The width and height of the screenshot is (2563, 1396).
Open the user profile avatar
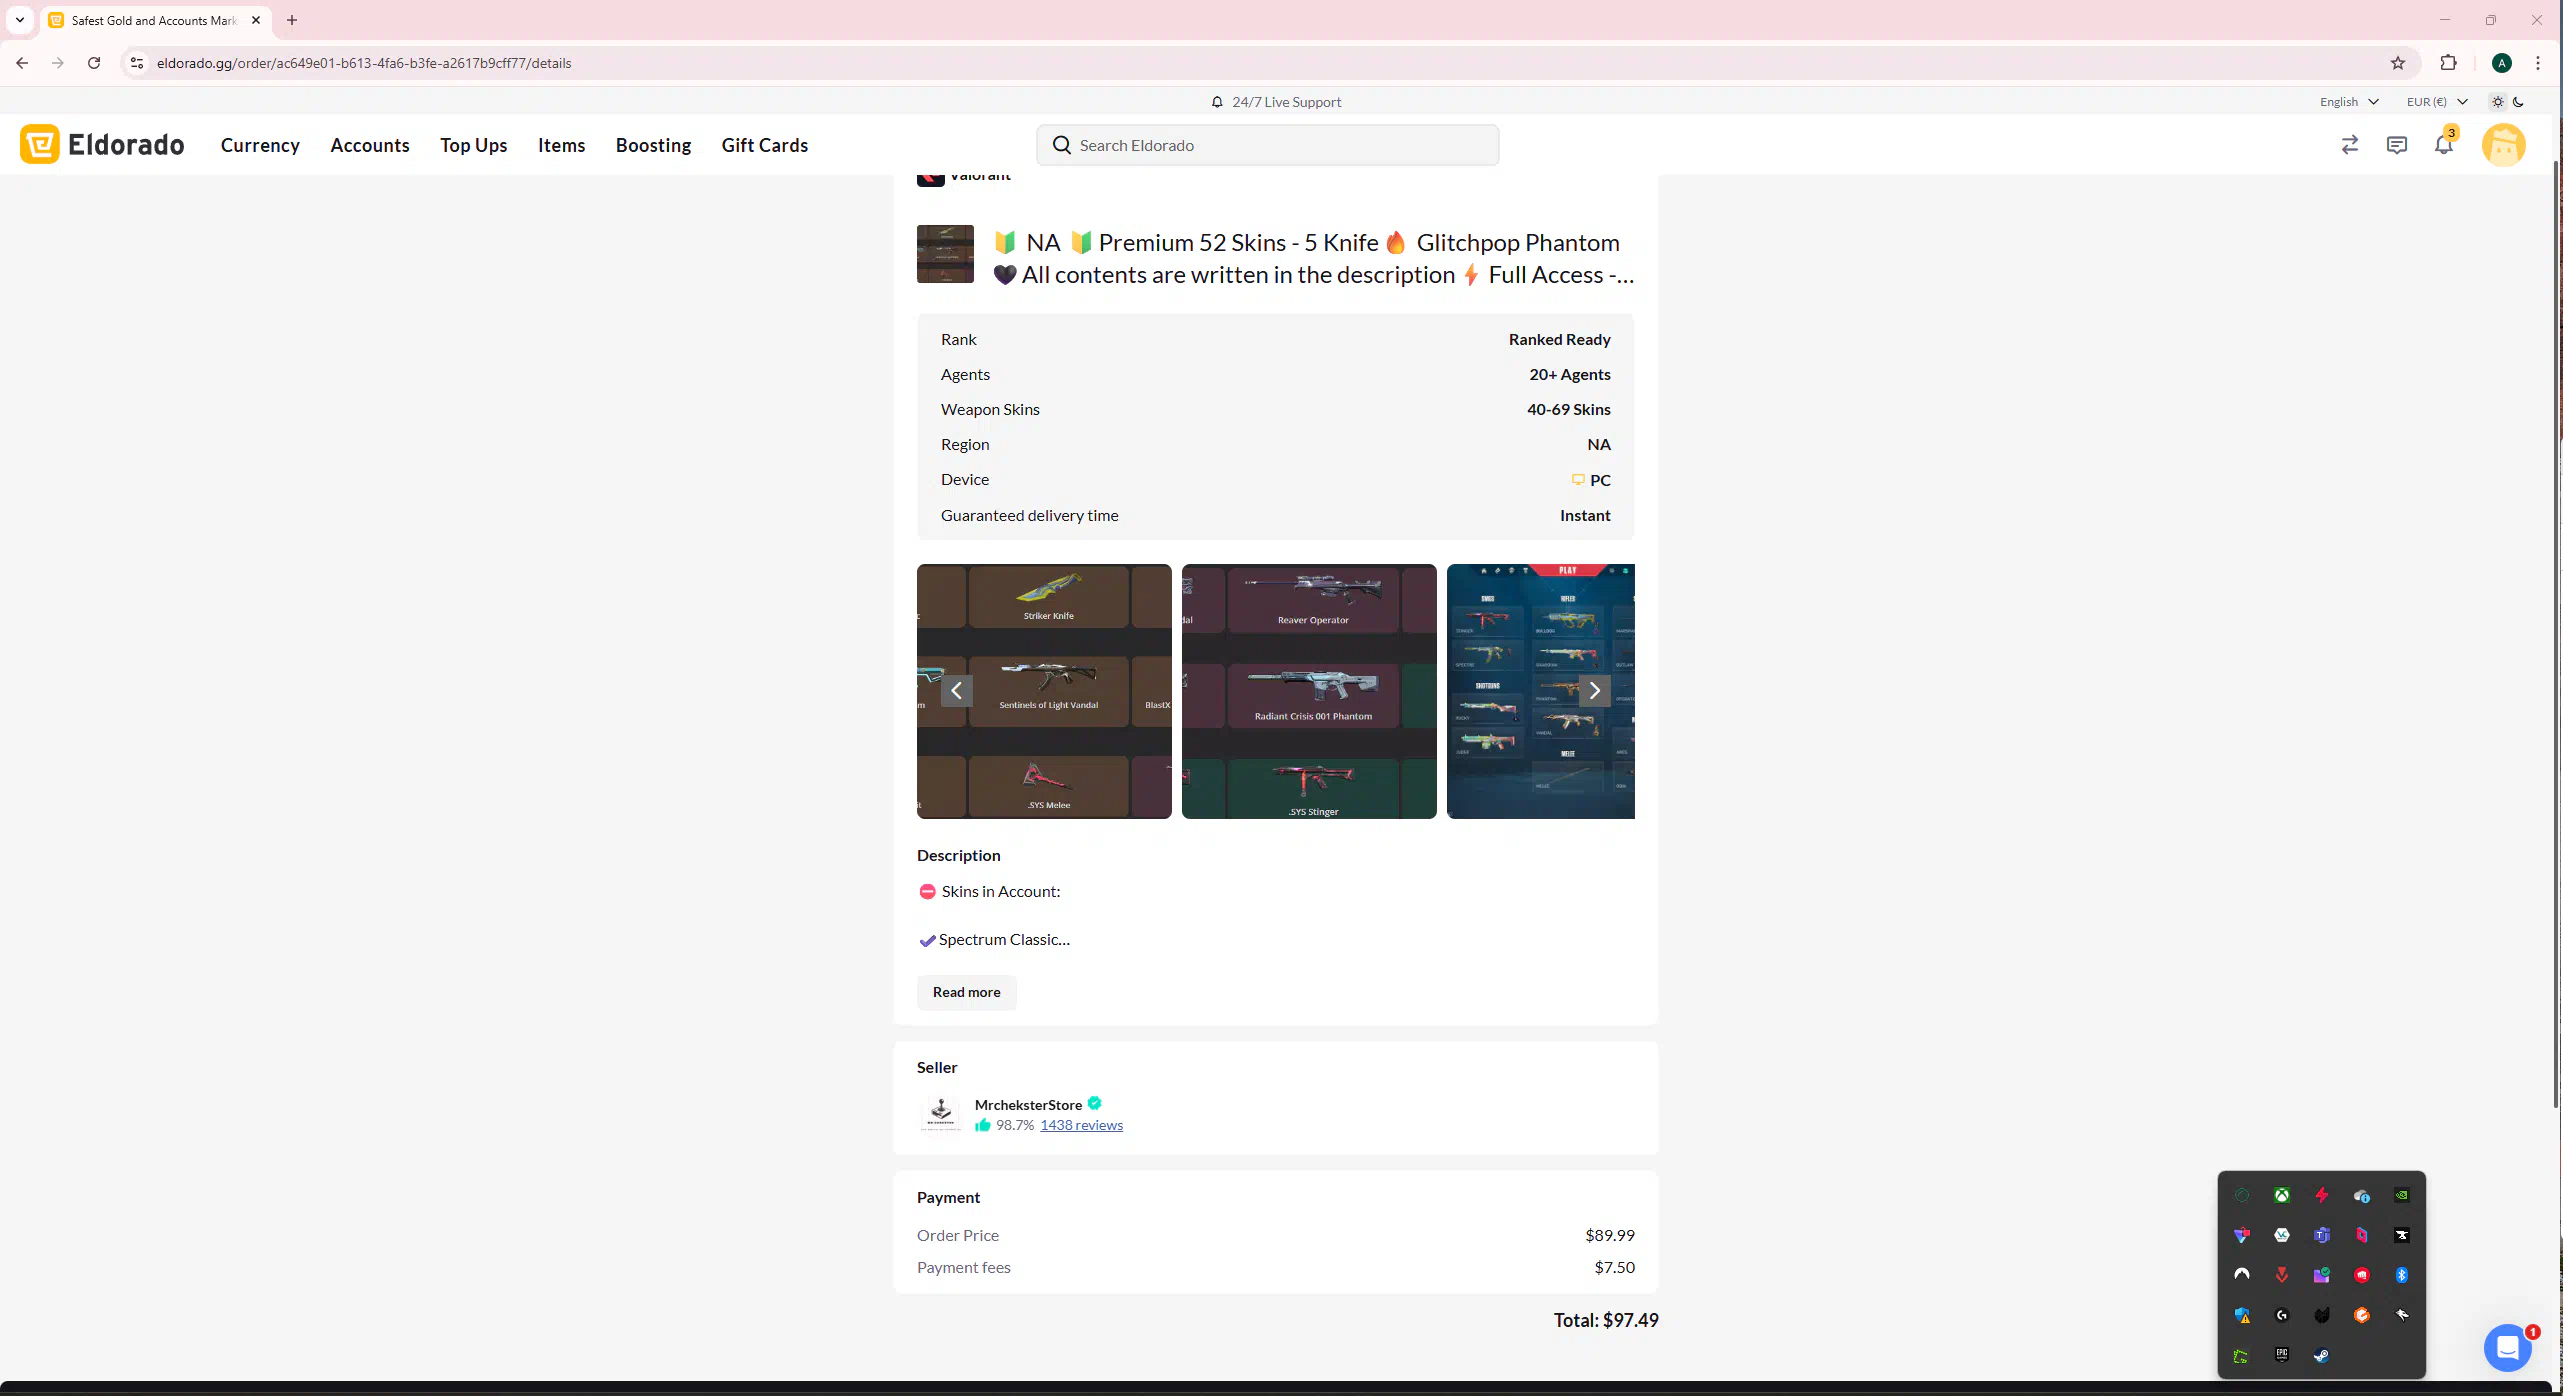click(2503, 145)
